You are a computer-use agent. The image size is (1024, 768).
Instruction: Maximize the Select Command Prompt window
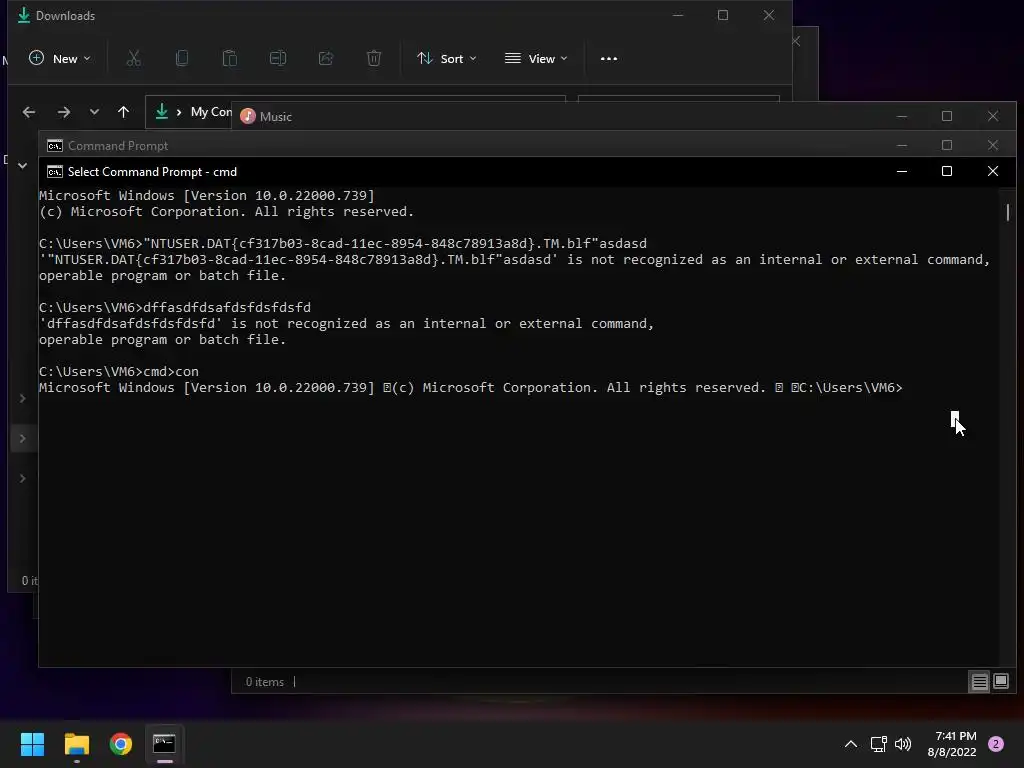pos(946,171)
